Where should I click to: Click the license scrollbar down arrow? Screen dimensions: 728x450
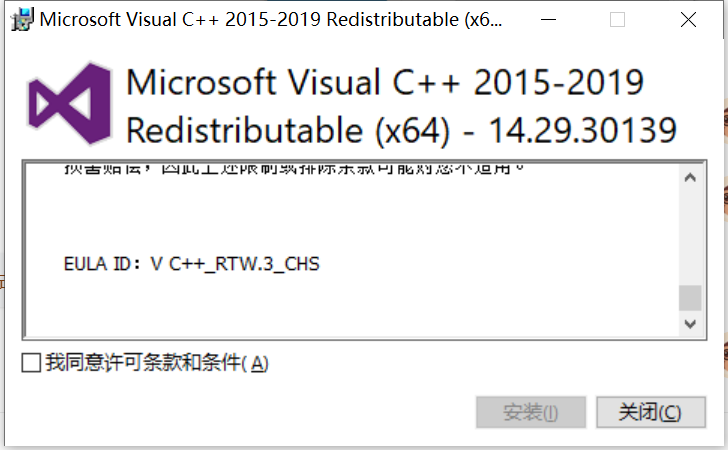[690, 324]
